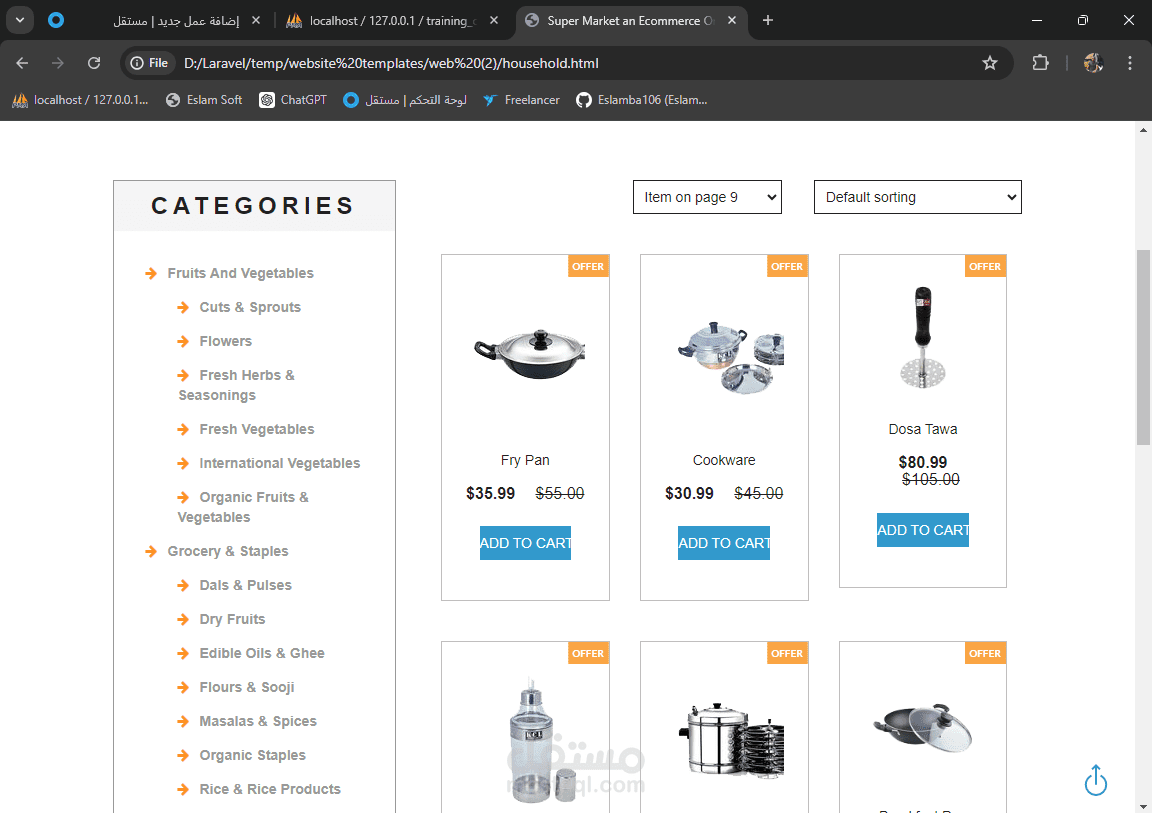Open Fresh Vegetables subcategory
Screen dimensions: 1152x813
pos(256,429)
